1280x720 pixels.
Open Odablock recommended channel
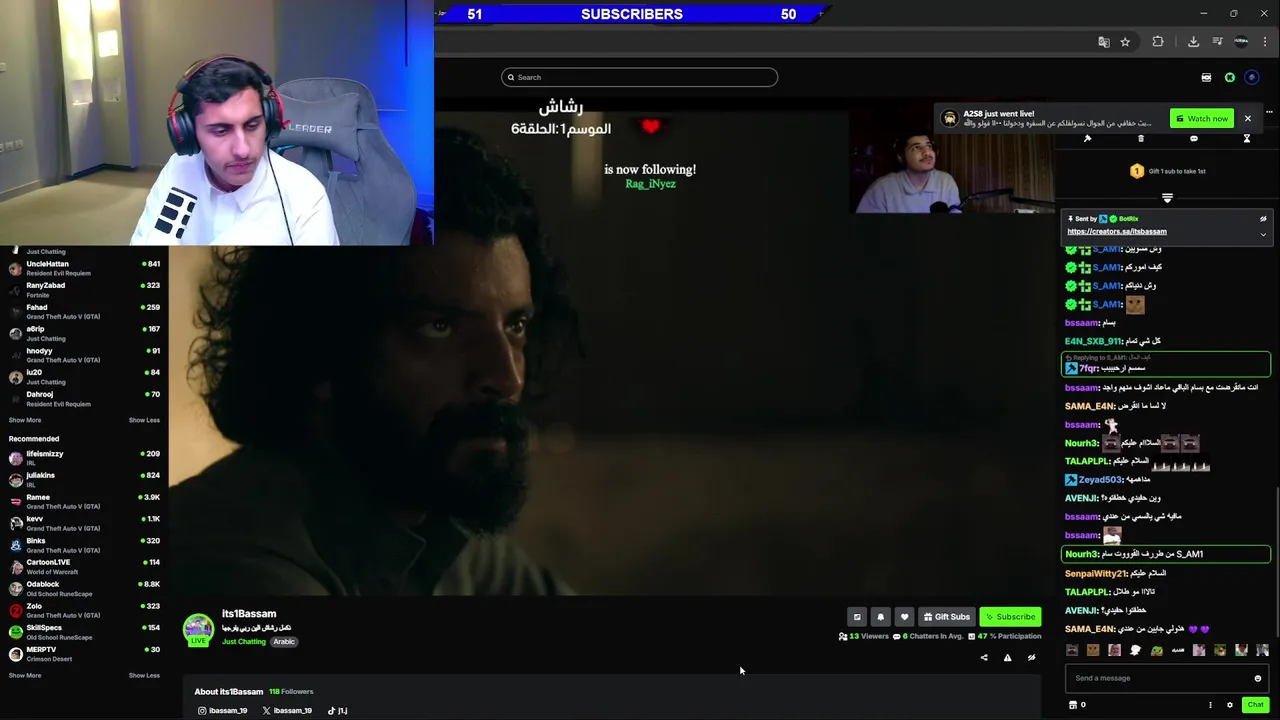click(x=84, y=588)
